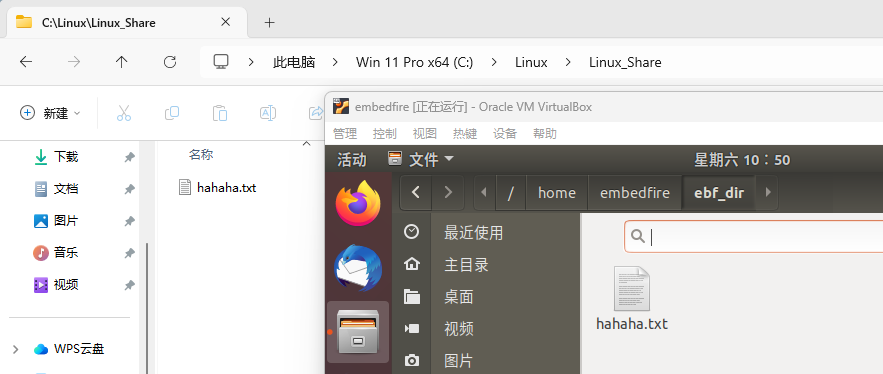Screen dimensions: 883x374
Task: Click the ebf_dir path button in Files
Action: pyautogui.click(x=720, y=193)
